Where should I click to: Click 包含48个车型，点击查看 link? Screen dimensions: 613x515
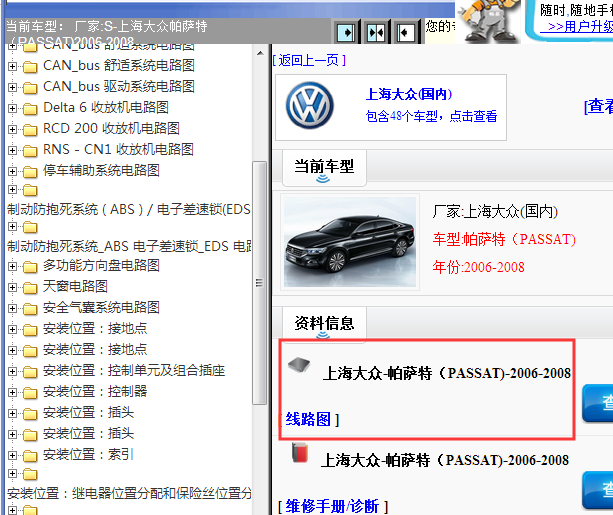point(431,116)
